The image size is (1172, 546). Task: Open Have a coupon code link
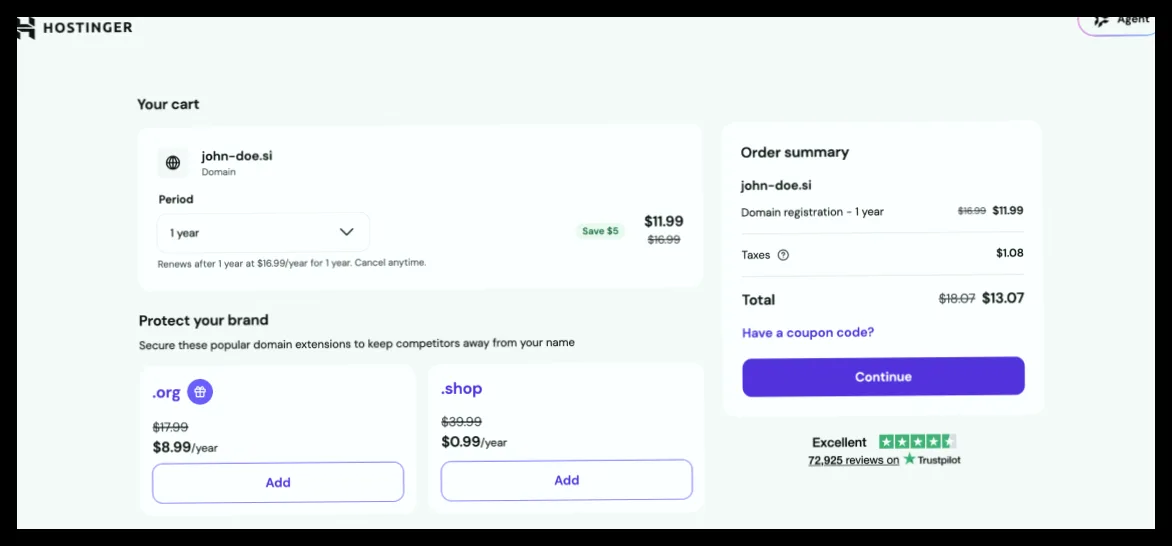[808, 332]
